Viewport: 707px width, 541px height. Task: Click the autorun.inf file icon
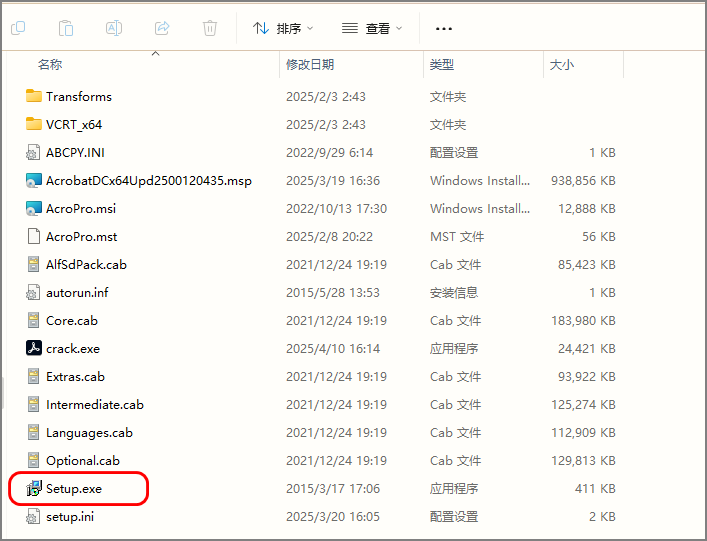tap(33, 293)
